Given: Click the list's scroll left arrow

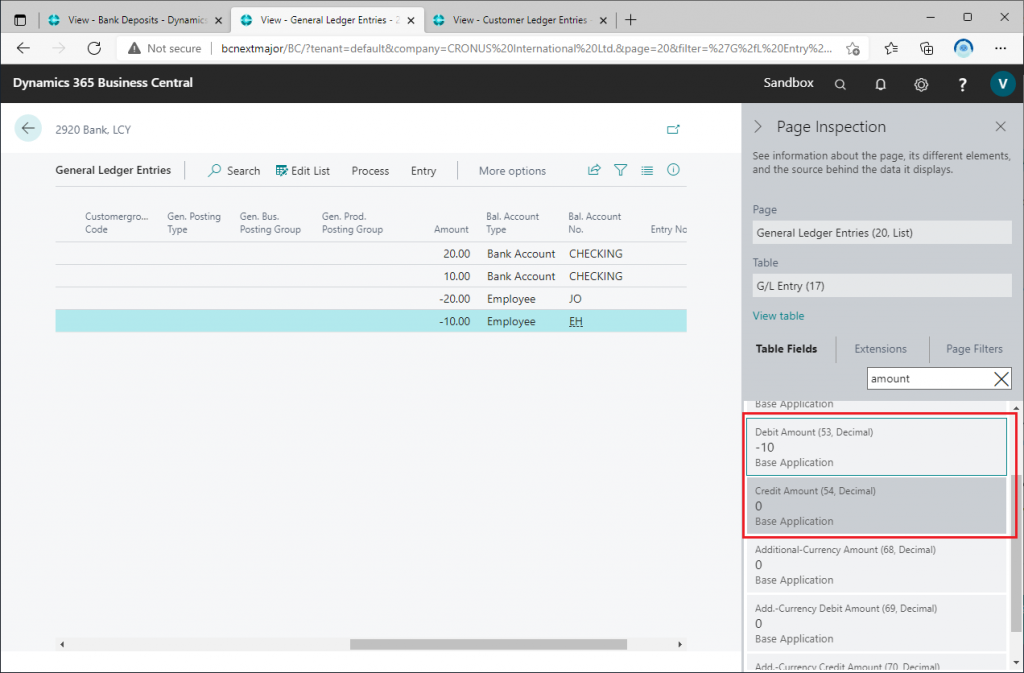Looking at the screenshot, I should (x=62, y=644).
